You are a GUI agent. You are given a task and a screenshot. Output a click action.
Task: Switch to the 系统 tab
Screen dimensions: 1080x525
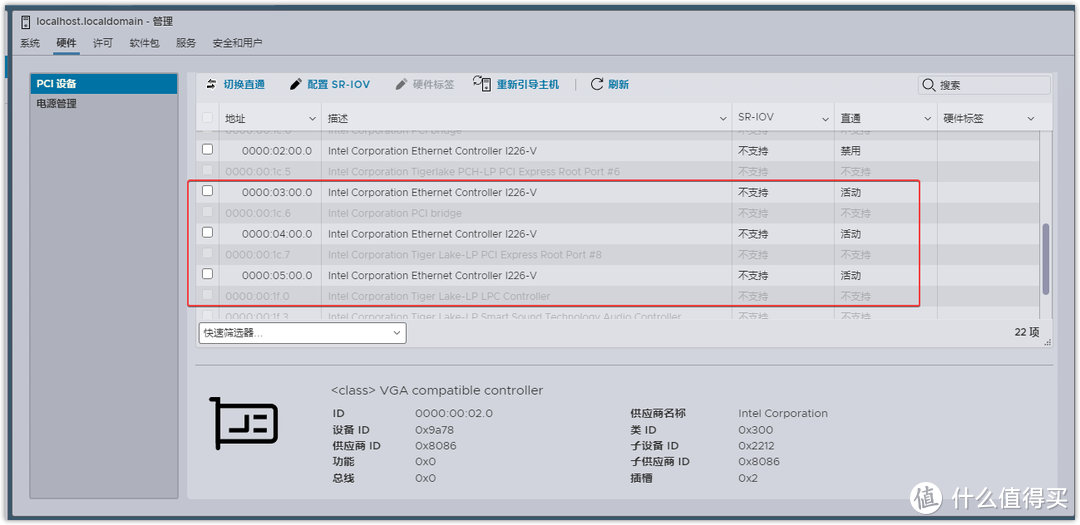point(30,43)
